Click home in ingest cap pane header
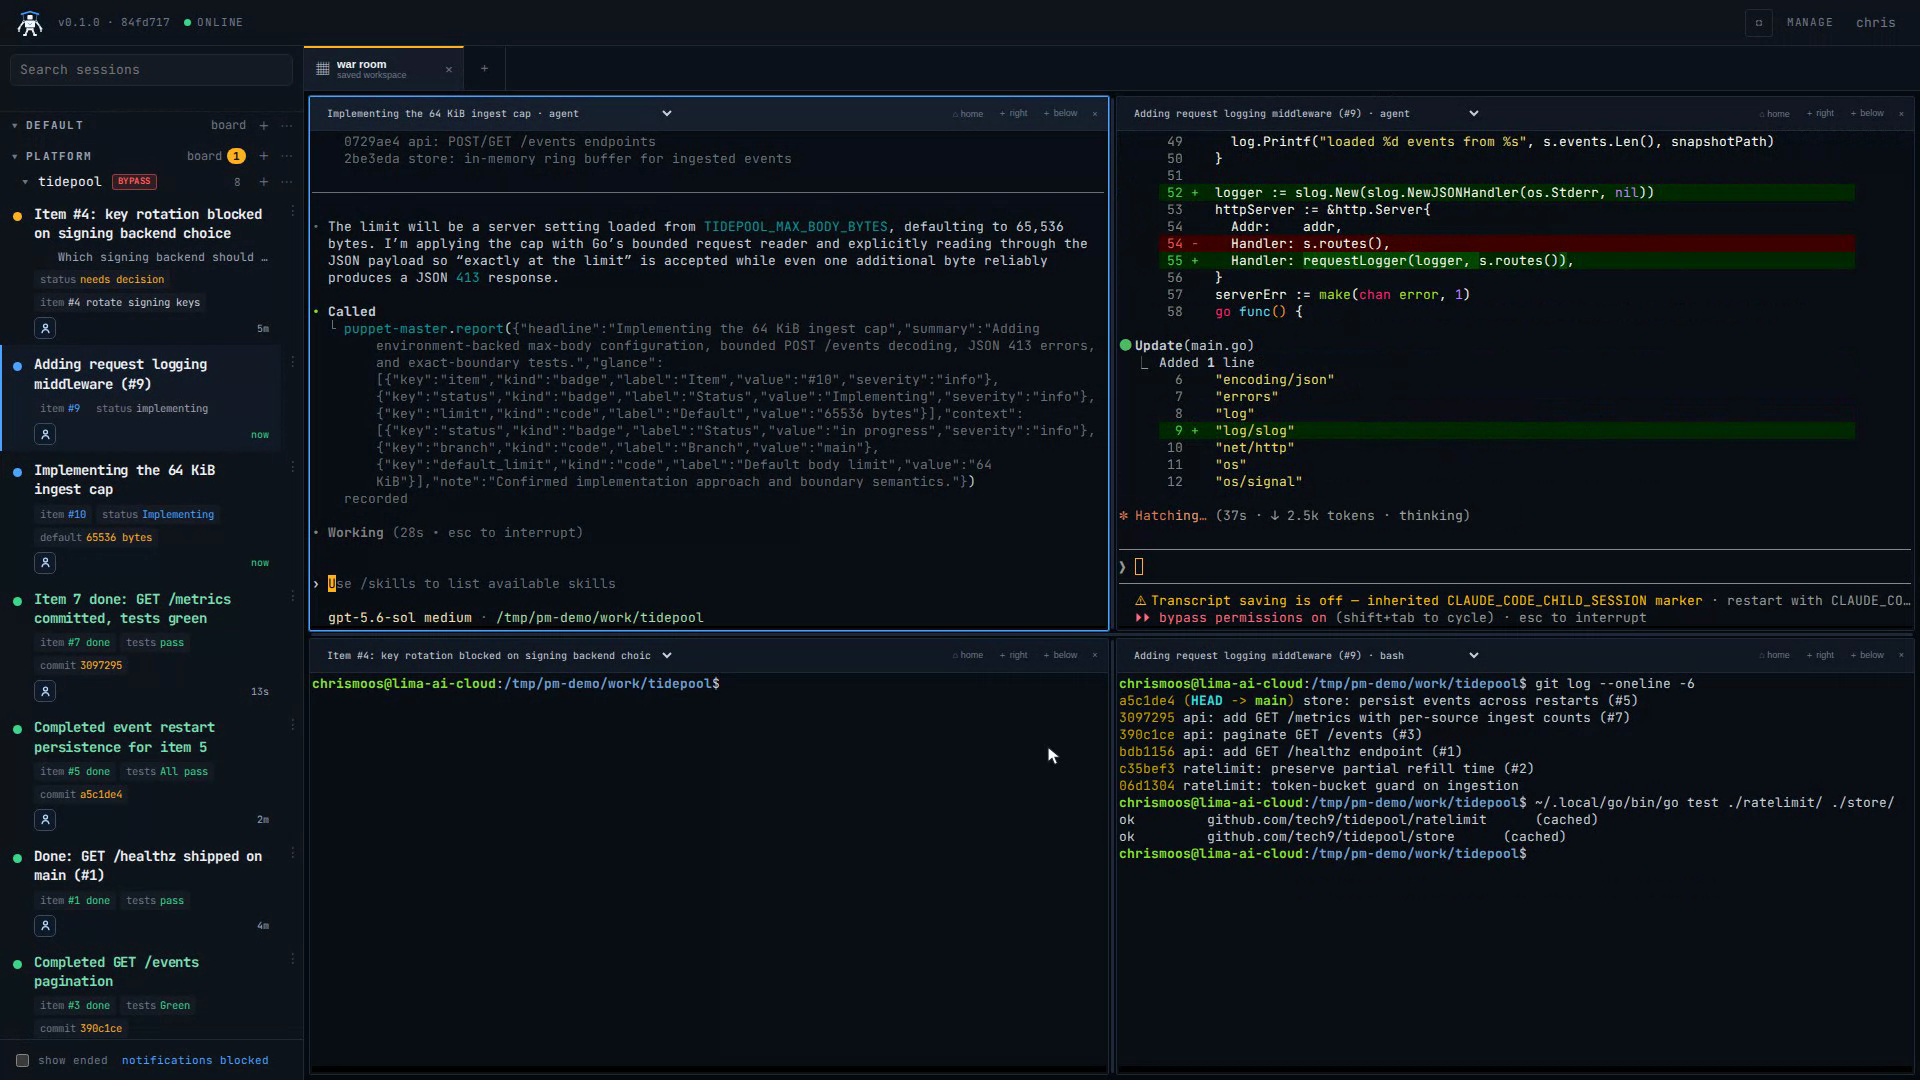 968,114
